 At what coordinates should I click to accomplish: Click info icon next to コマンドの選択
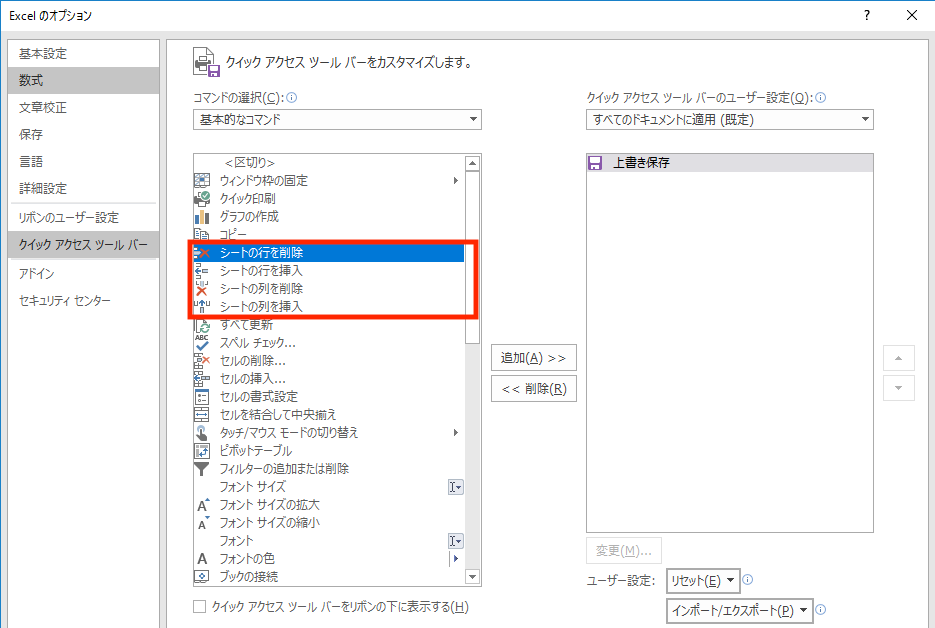[292, 98]
